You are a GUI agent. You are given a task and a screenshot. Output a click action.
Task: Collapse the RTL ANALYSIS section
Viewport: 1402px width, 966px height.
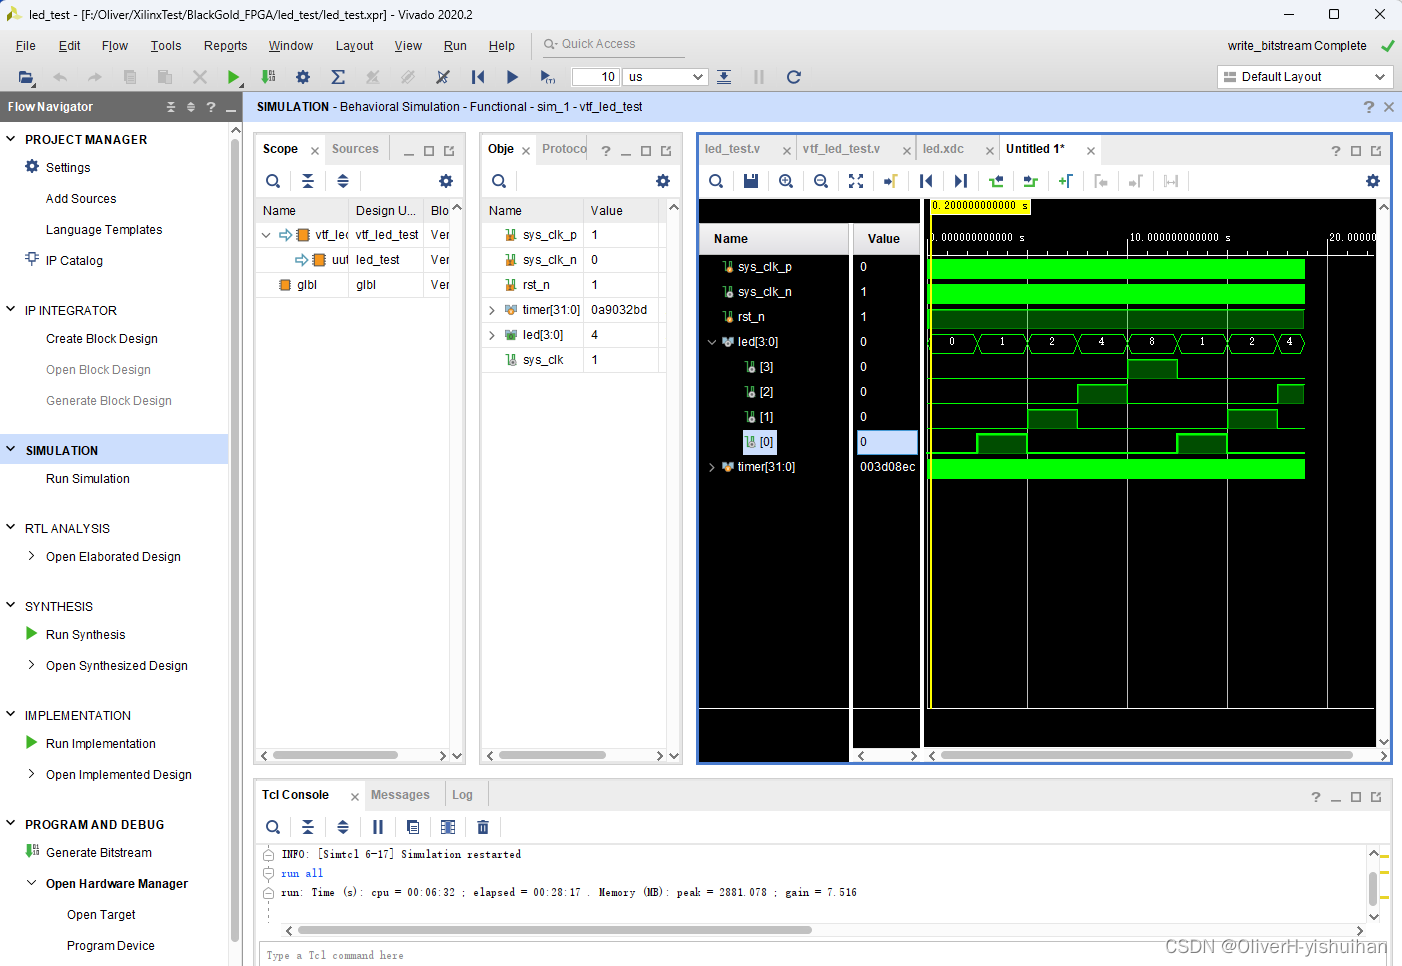(x=11, y=528)
